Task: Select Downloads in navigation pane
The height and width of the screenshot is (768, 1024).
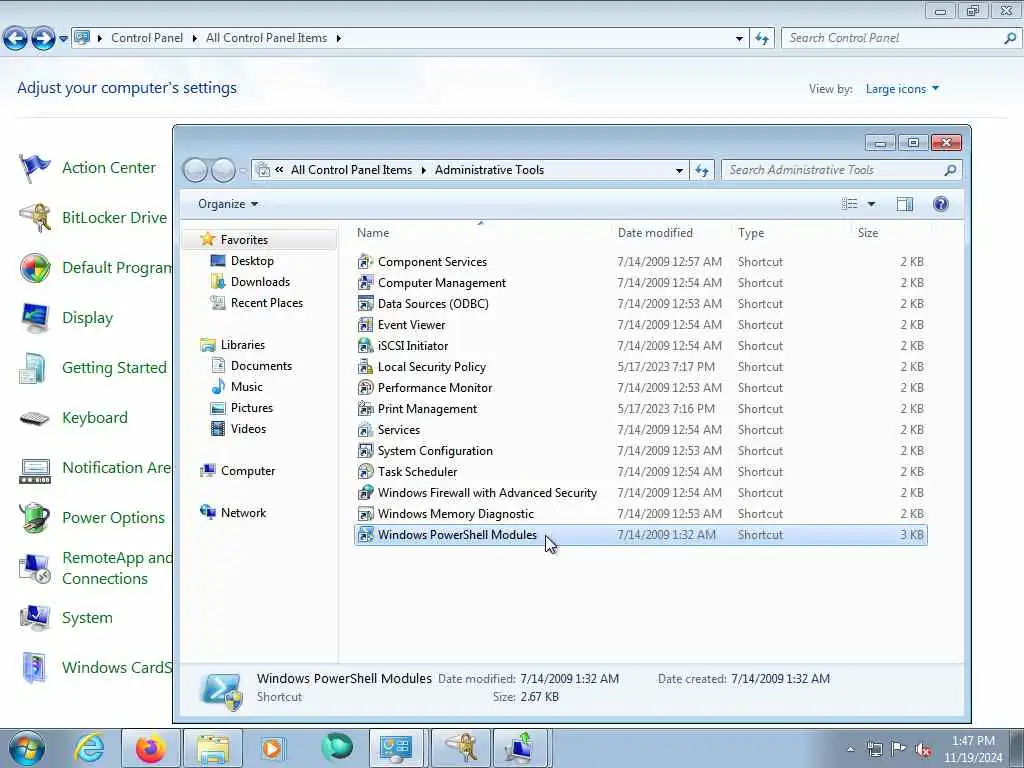Action: (260, 282)
